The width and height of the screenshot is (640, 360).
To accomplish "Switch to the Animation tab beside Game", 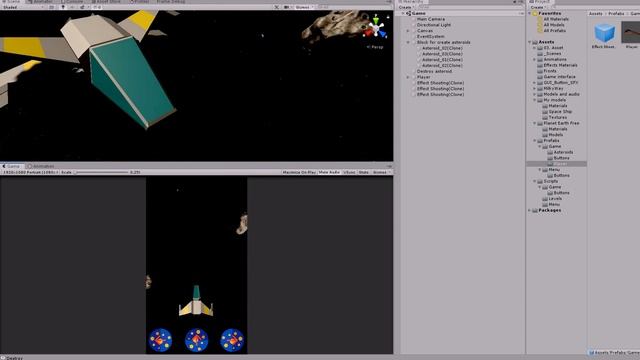I will click(41, 166).
